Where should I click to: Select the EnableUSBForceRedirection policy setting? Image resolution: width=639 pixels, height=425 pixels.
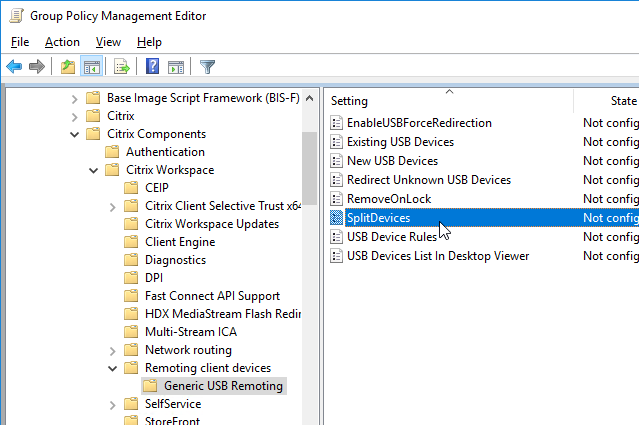click(419, 123)
